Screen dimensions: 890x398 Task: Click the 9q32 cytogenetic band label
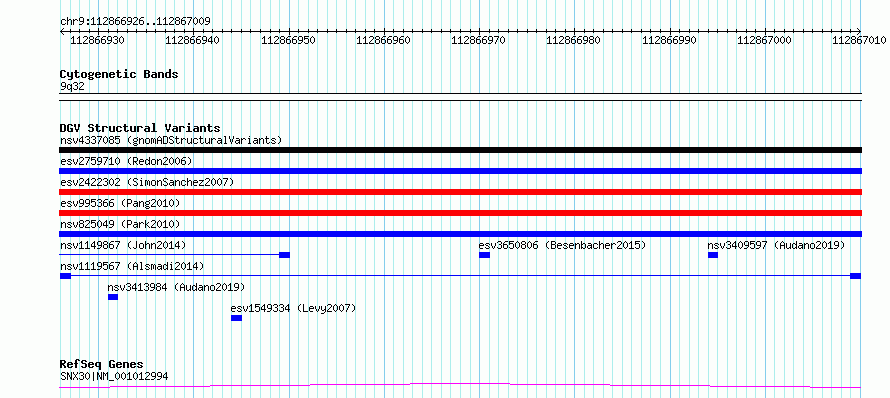72,86
